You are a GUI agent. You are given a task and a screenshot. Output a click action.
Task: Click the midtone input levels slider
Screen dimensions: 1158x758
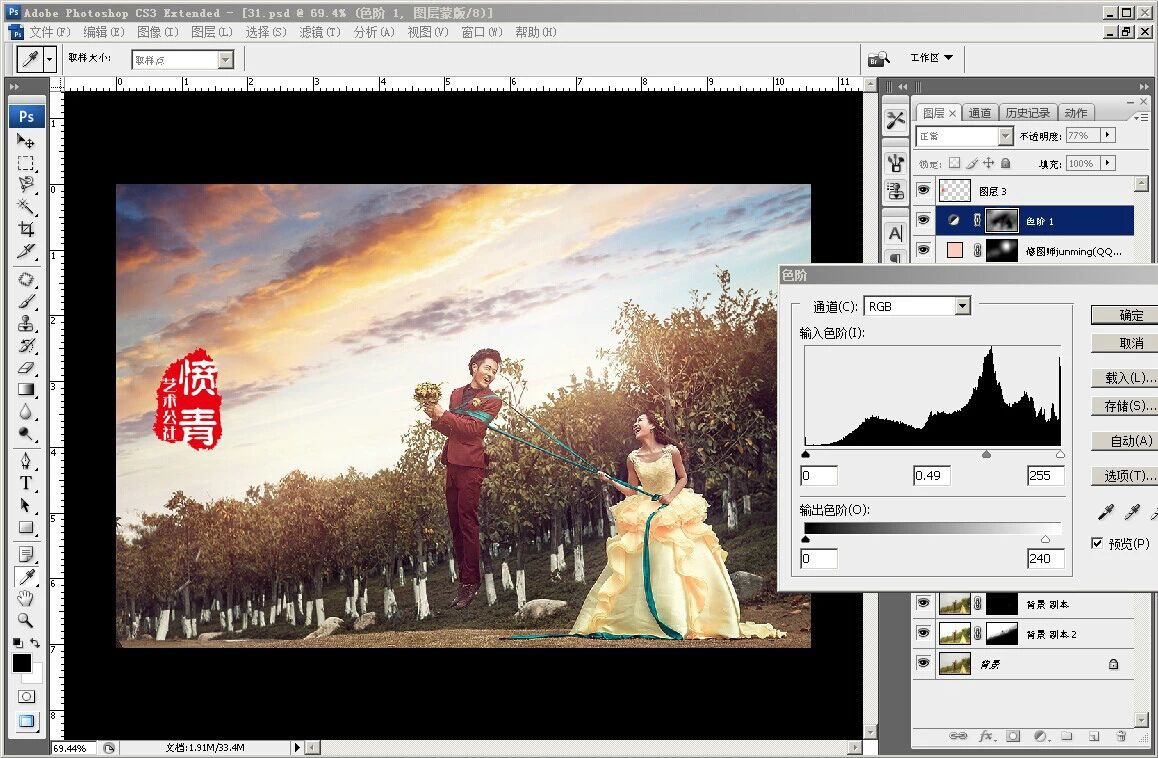coord(986,455)
